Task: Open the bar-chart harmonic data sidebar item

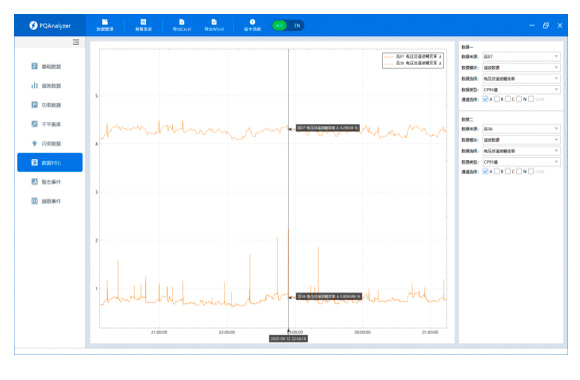Action: point(46,86)
